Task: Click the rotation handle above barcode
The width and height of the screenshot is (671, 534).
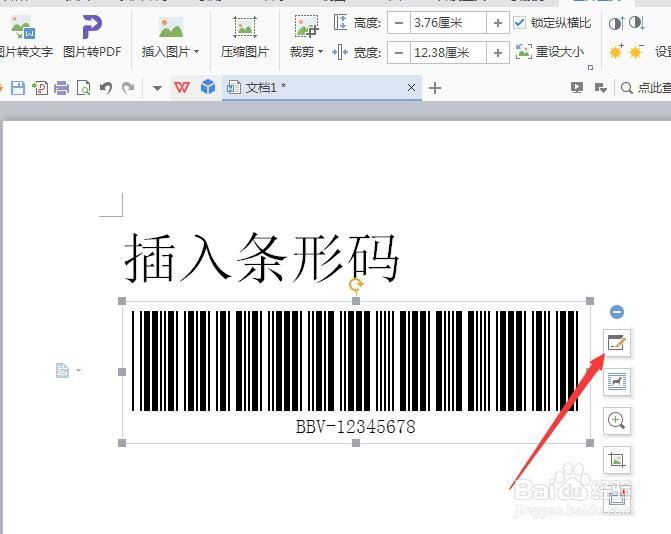Action: (356, 284)
